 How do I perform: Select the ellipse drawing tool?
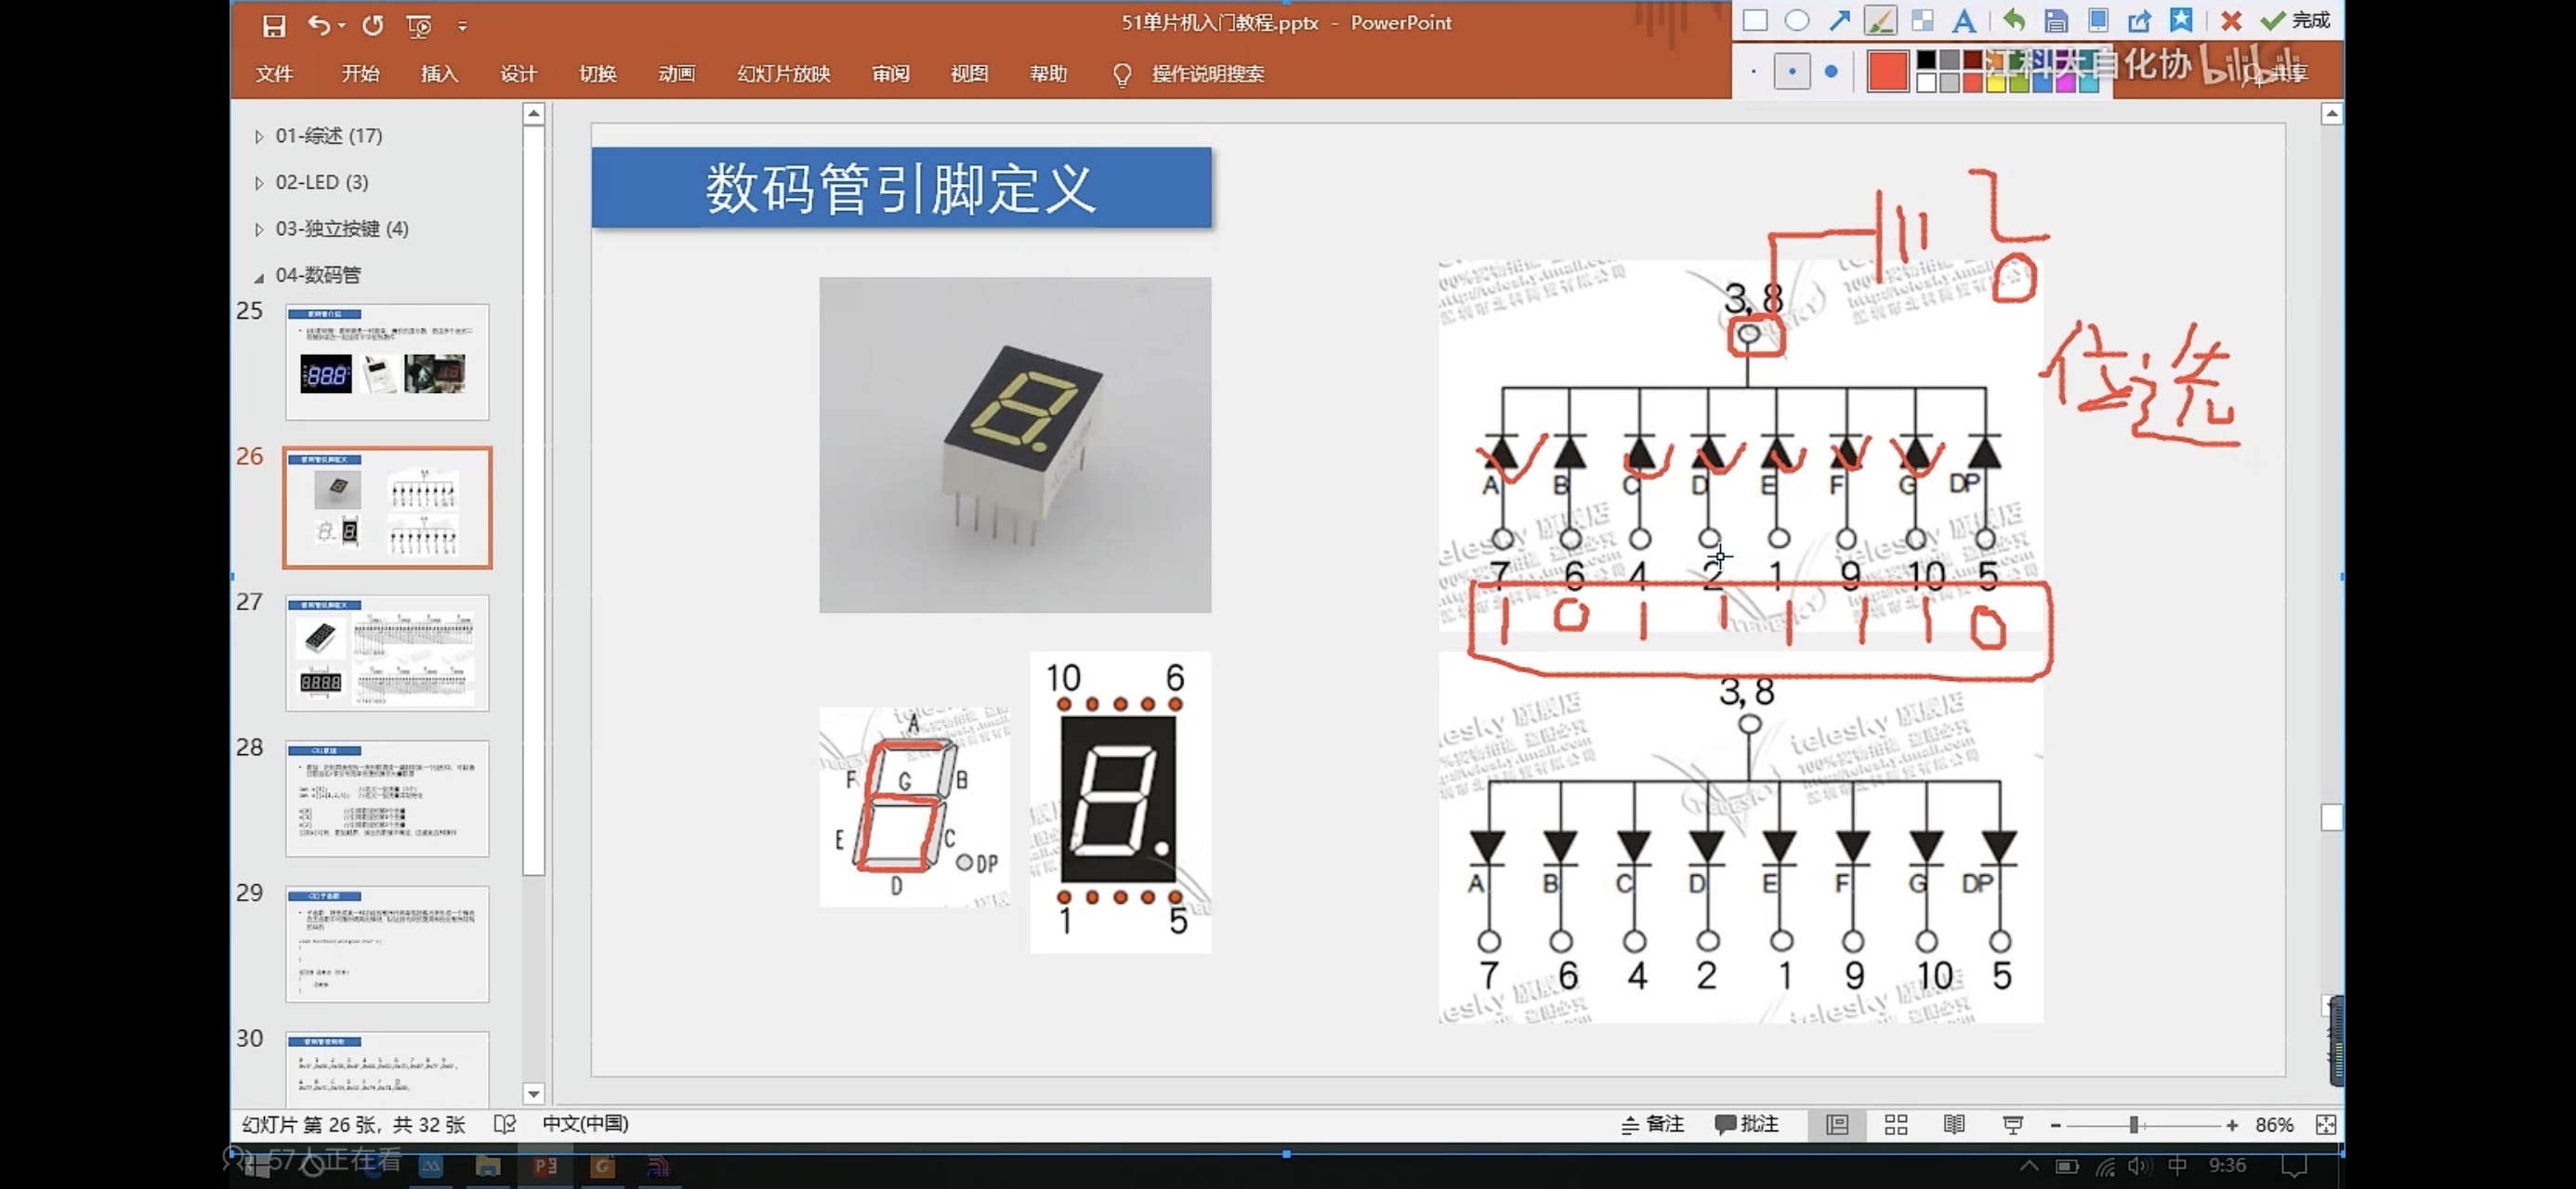click(1797, 21)
